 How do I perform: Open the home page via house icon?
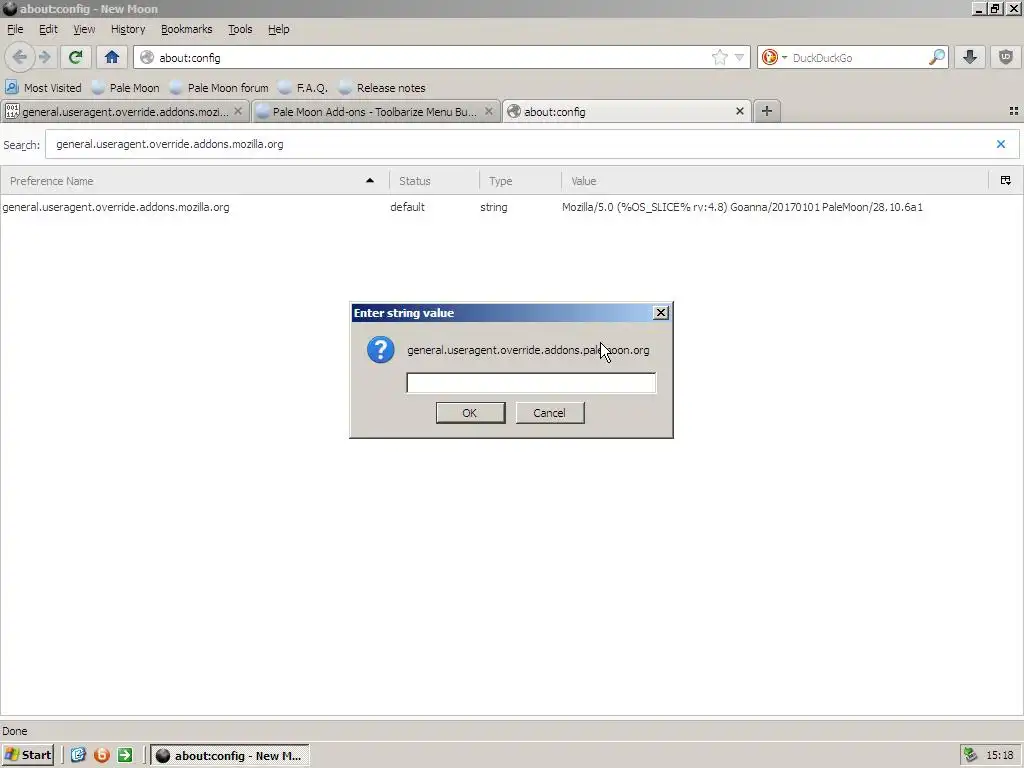click(x=112, y=57)
